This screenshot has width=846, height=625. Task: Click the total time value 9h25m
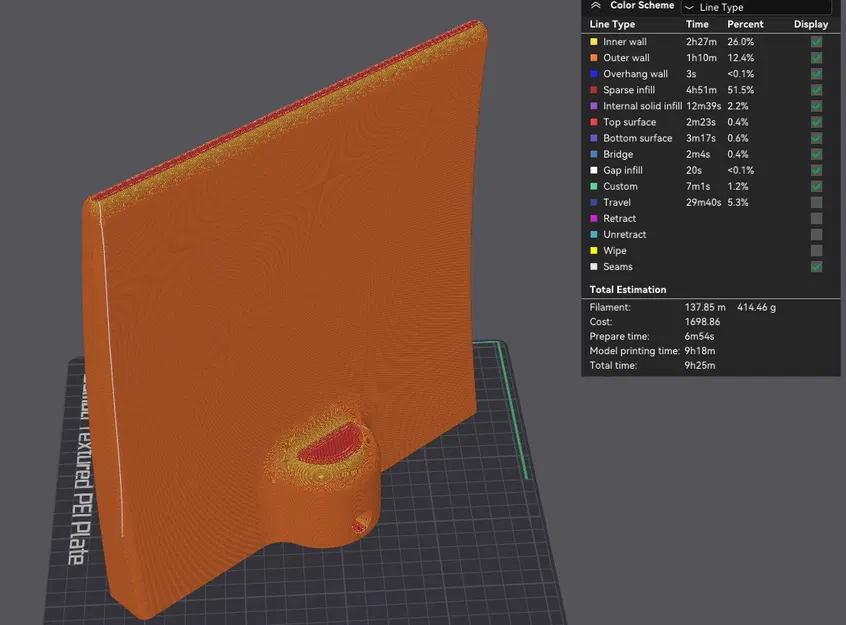tap(700, 365)
